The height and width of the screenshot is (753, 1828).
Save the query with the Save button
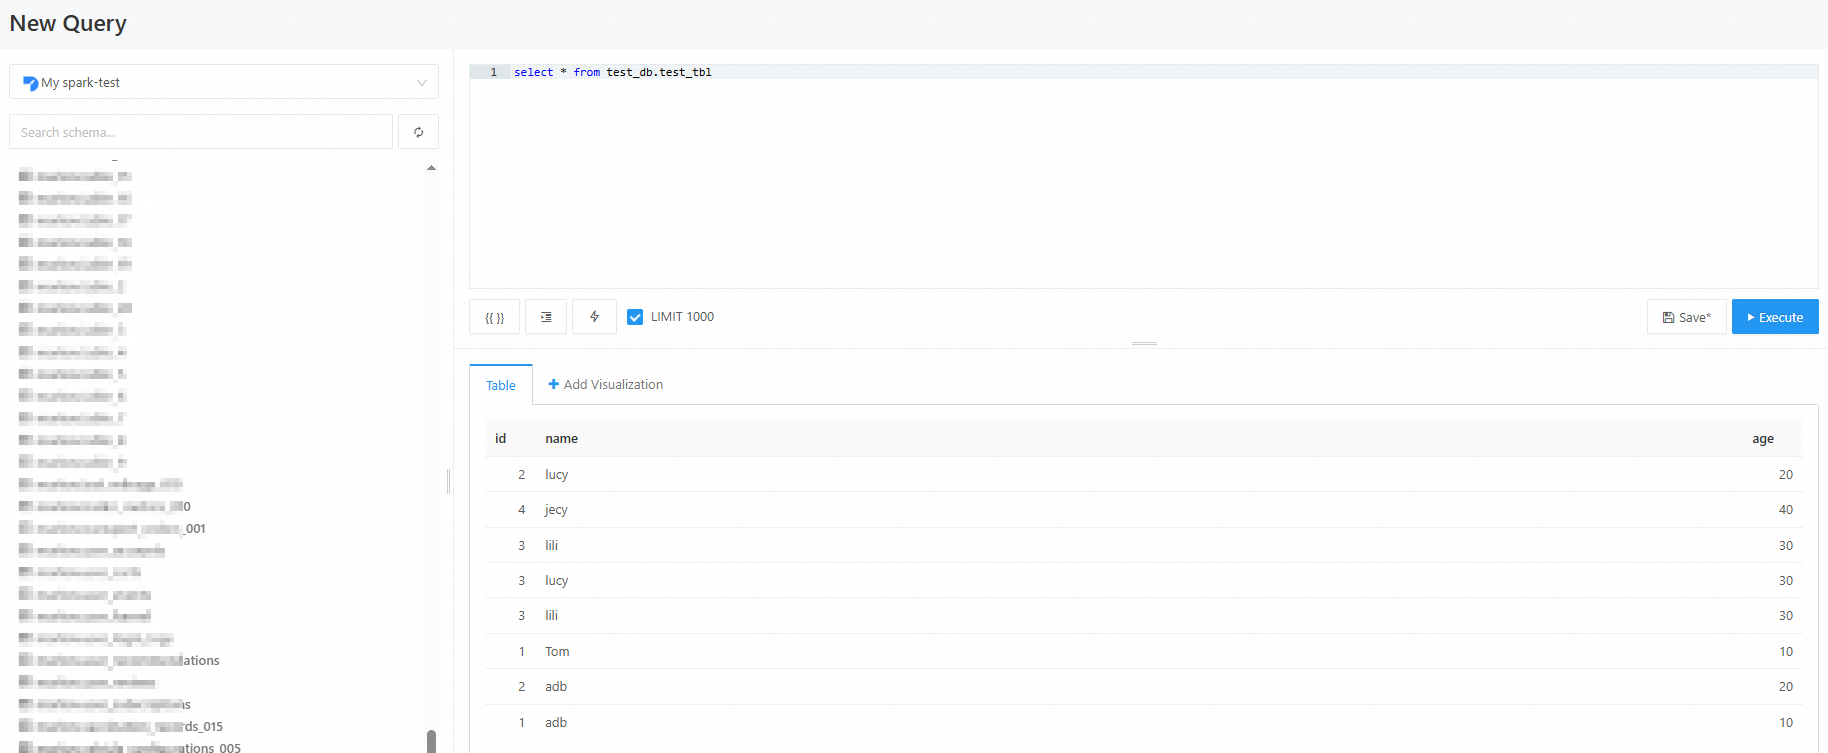point(1686,317)
